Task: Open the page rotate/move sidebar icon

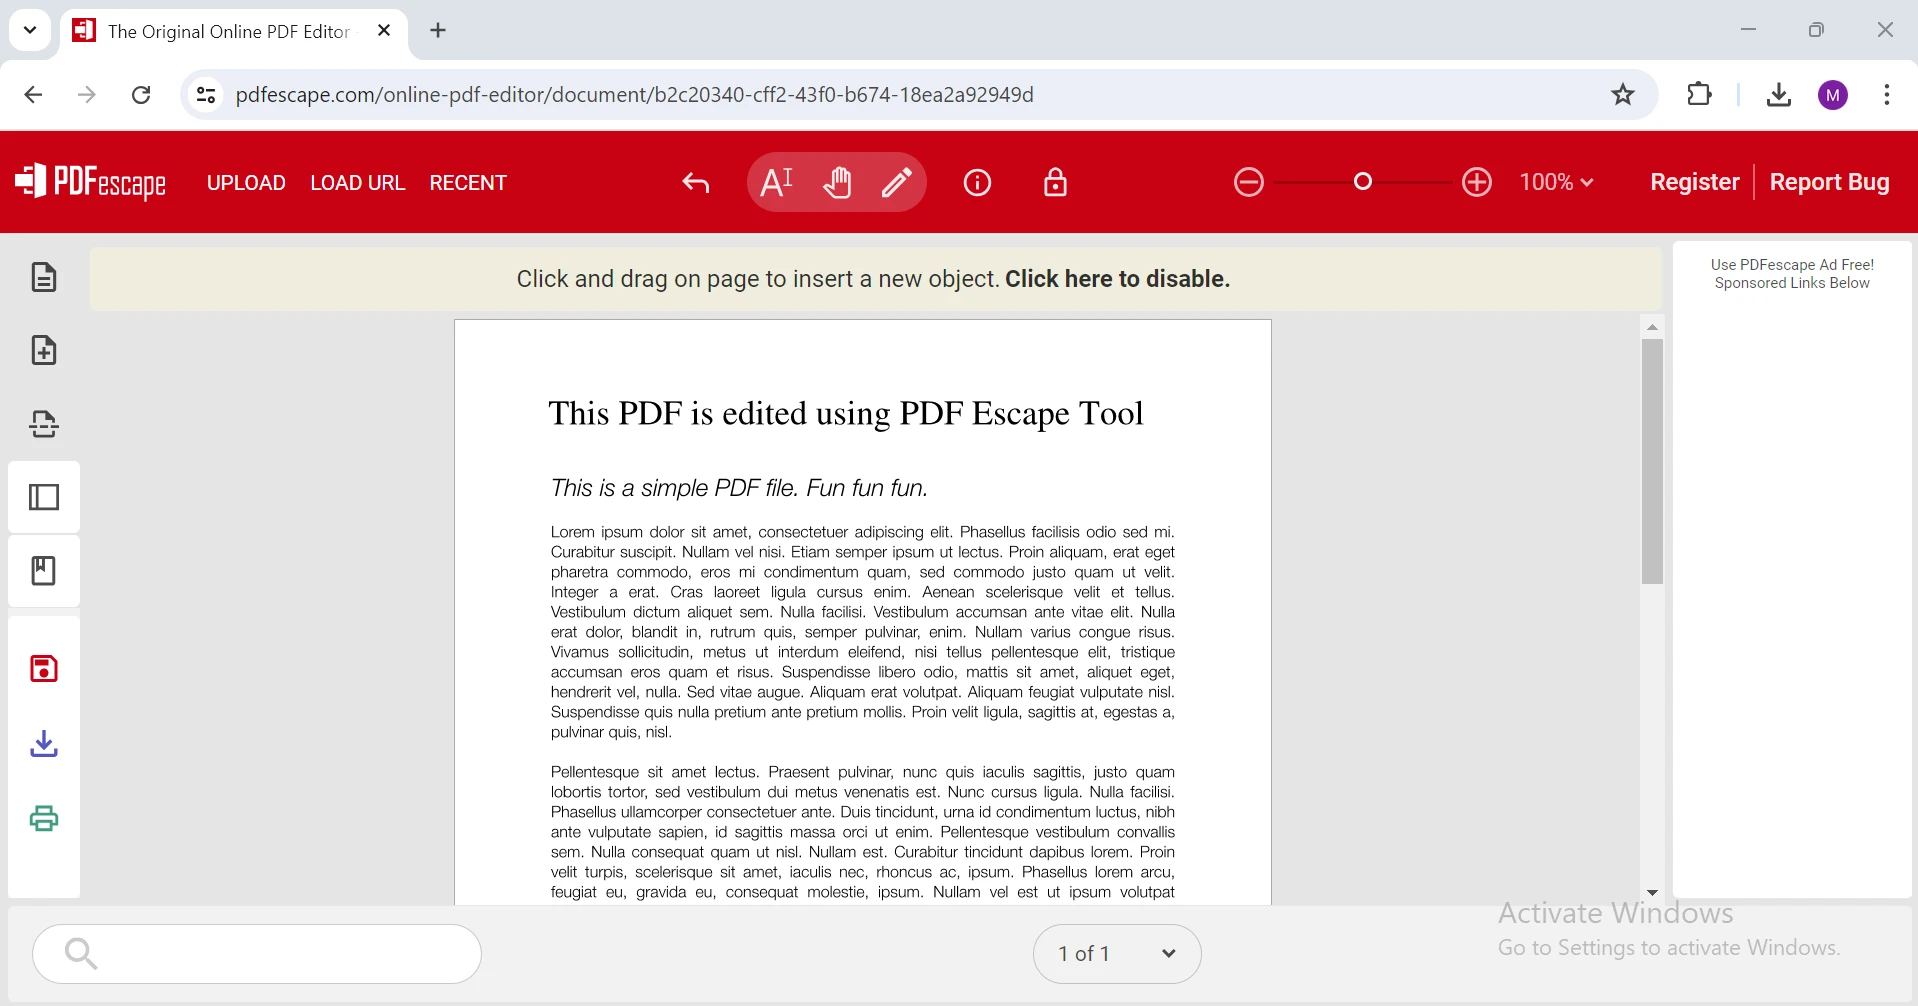Action: [x=44, y=424]
